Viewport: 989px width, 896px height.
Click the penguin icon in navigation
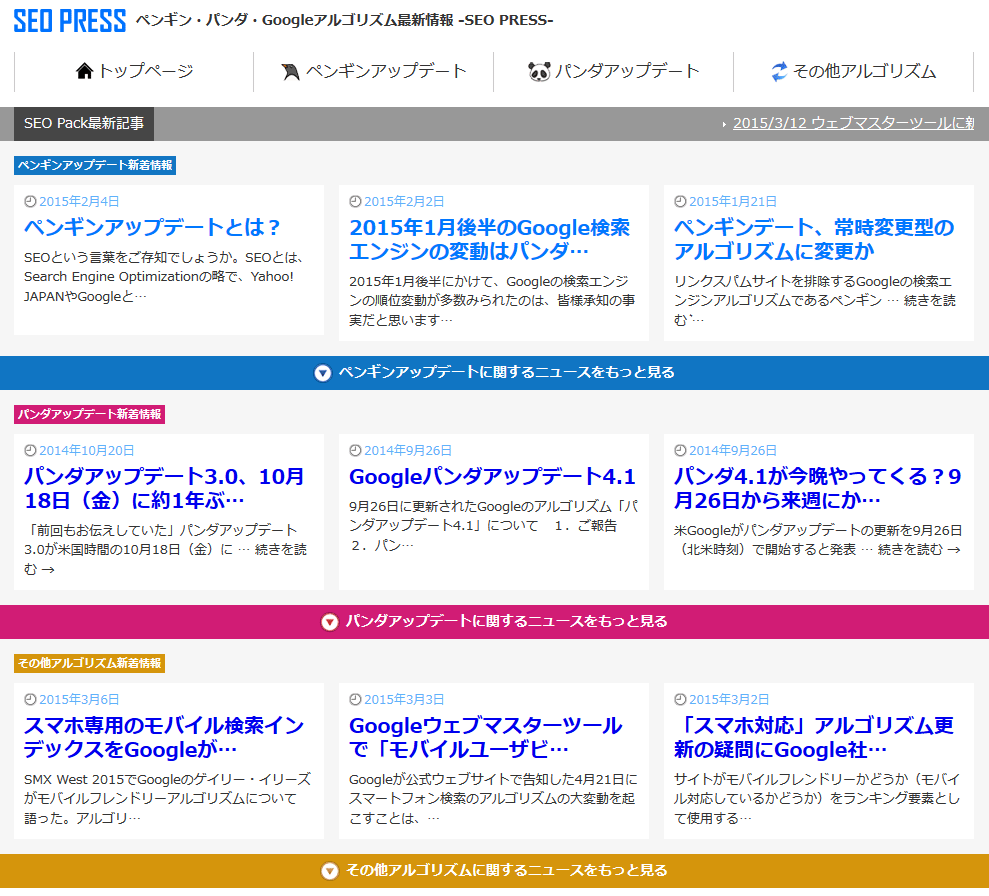[x=291, y=72]
